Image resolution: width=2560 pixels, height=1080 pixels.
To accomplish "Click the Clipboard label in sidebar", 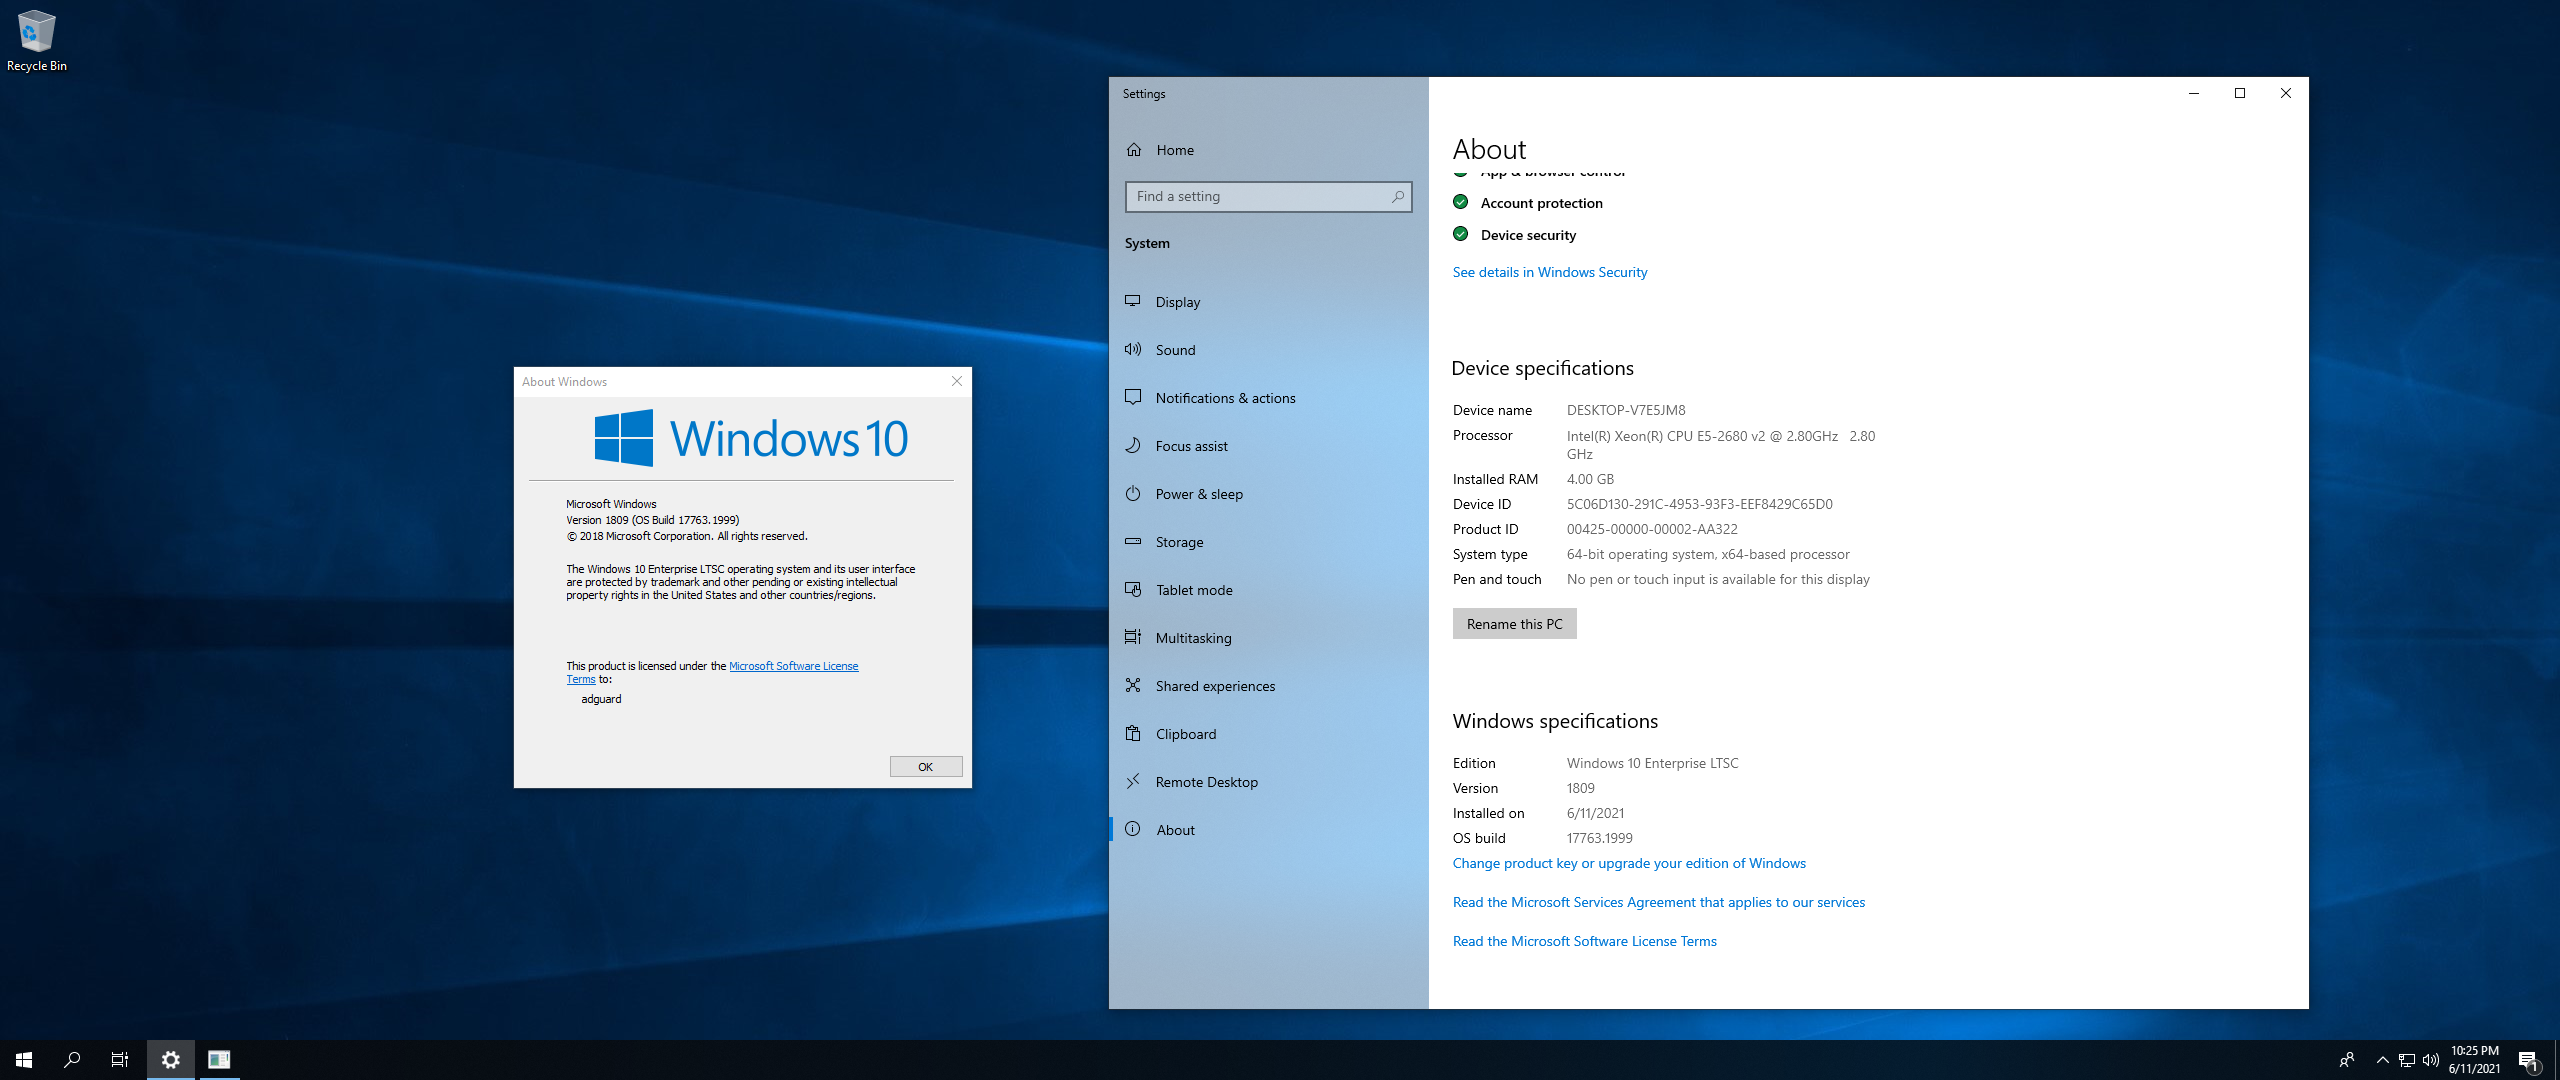I will 1186,734.
